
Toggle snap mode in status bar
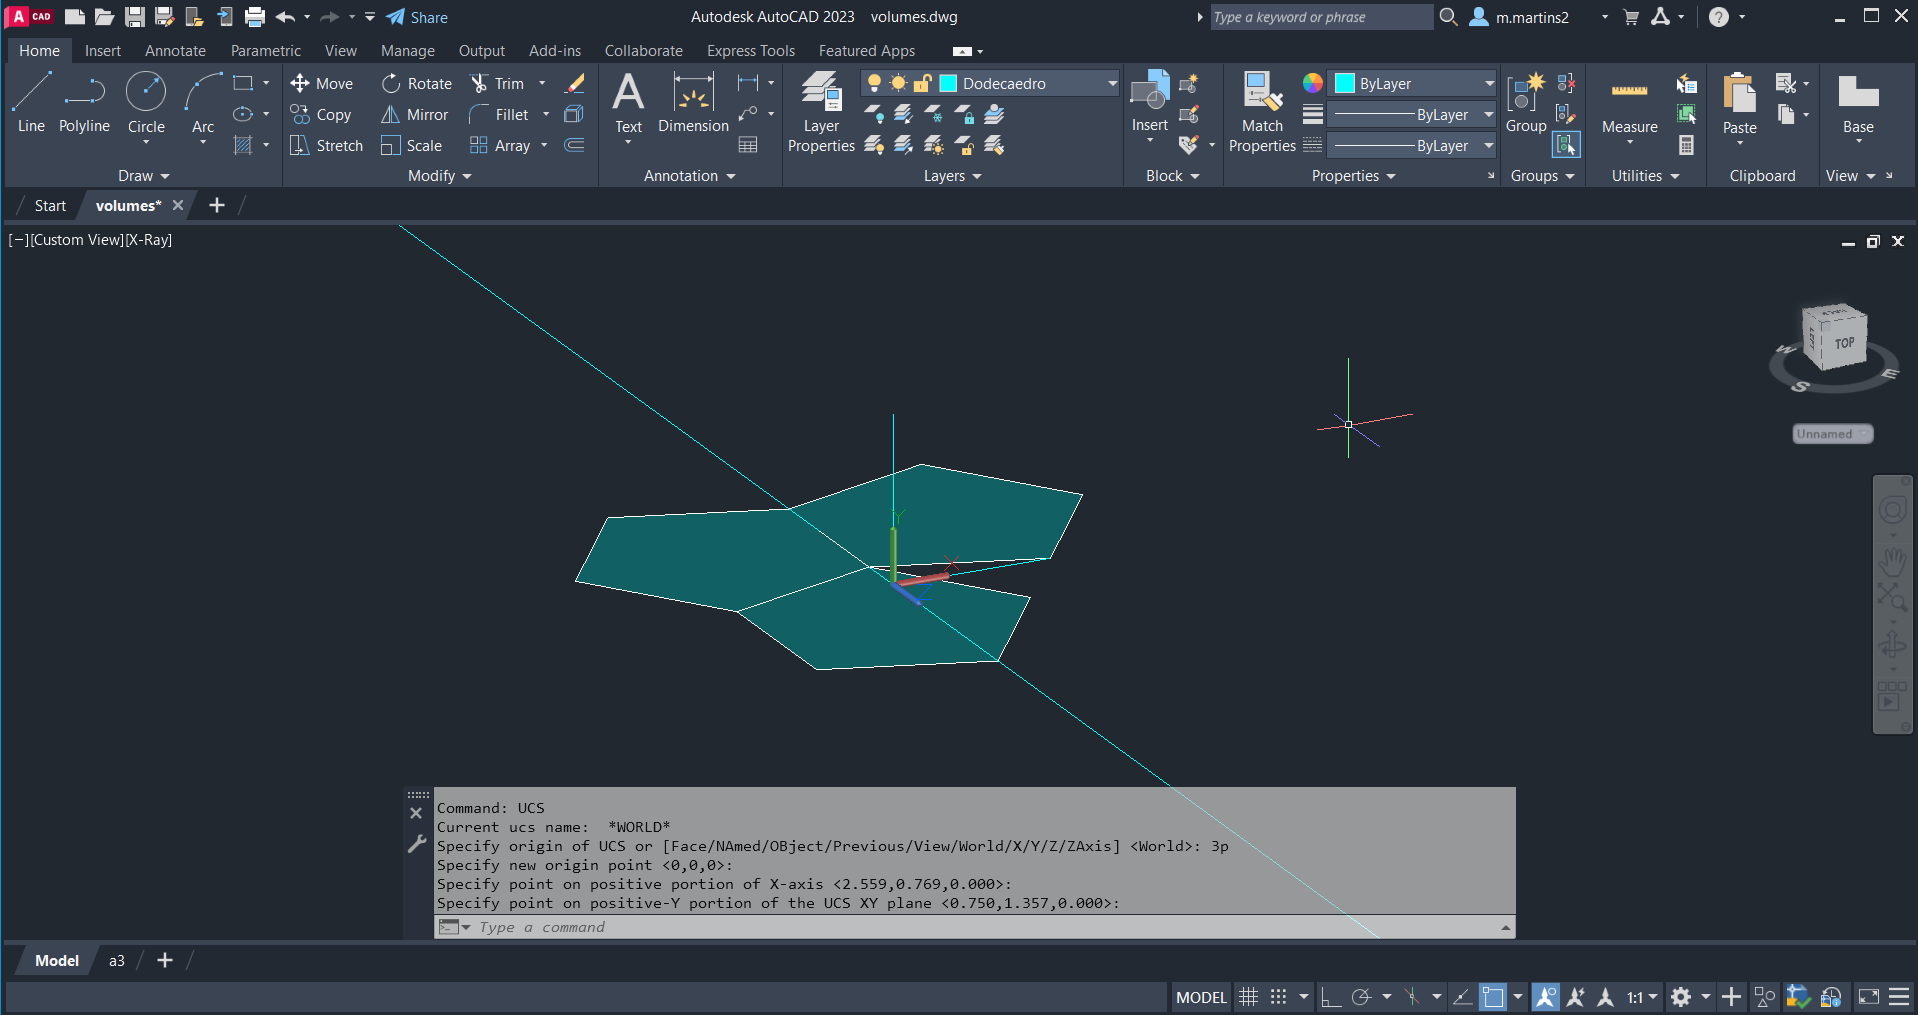(x=1278, y=997)
